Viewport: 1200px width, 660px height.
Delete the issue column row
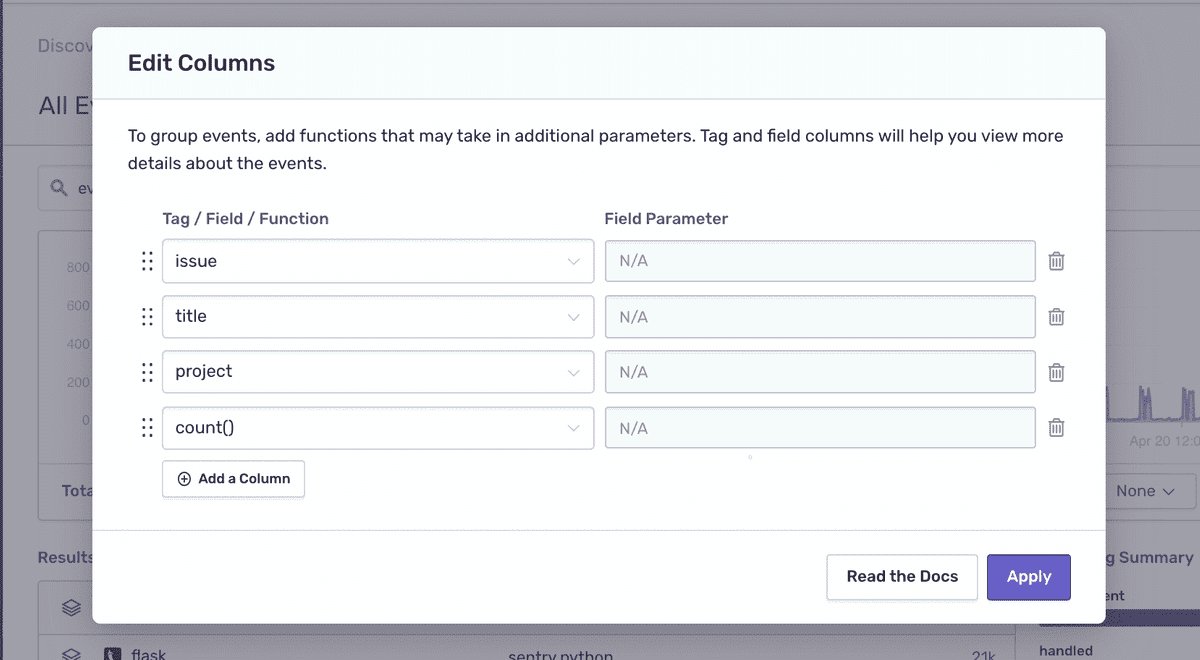point(1056,261)
